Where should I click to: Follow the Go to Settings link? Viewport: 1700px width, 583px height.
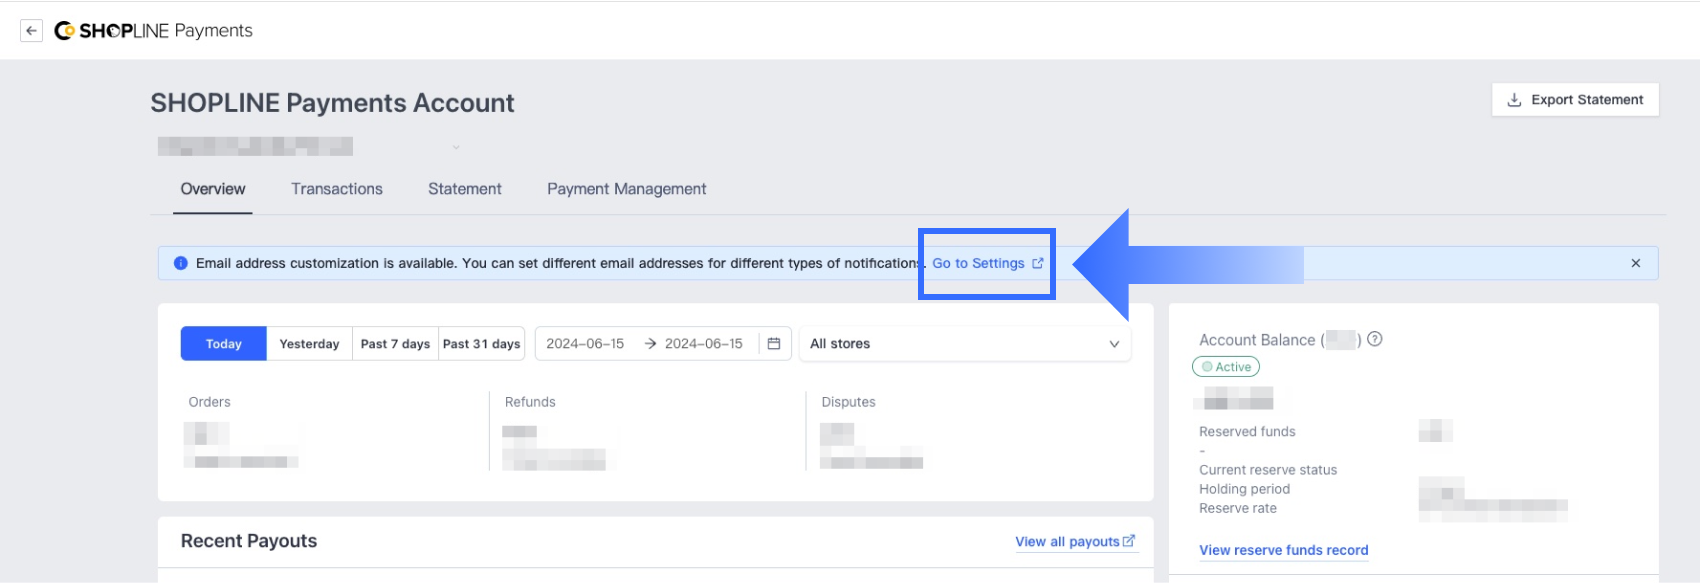coord(987,263)
